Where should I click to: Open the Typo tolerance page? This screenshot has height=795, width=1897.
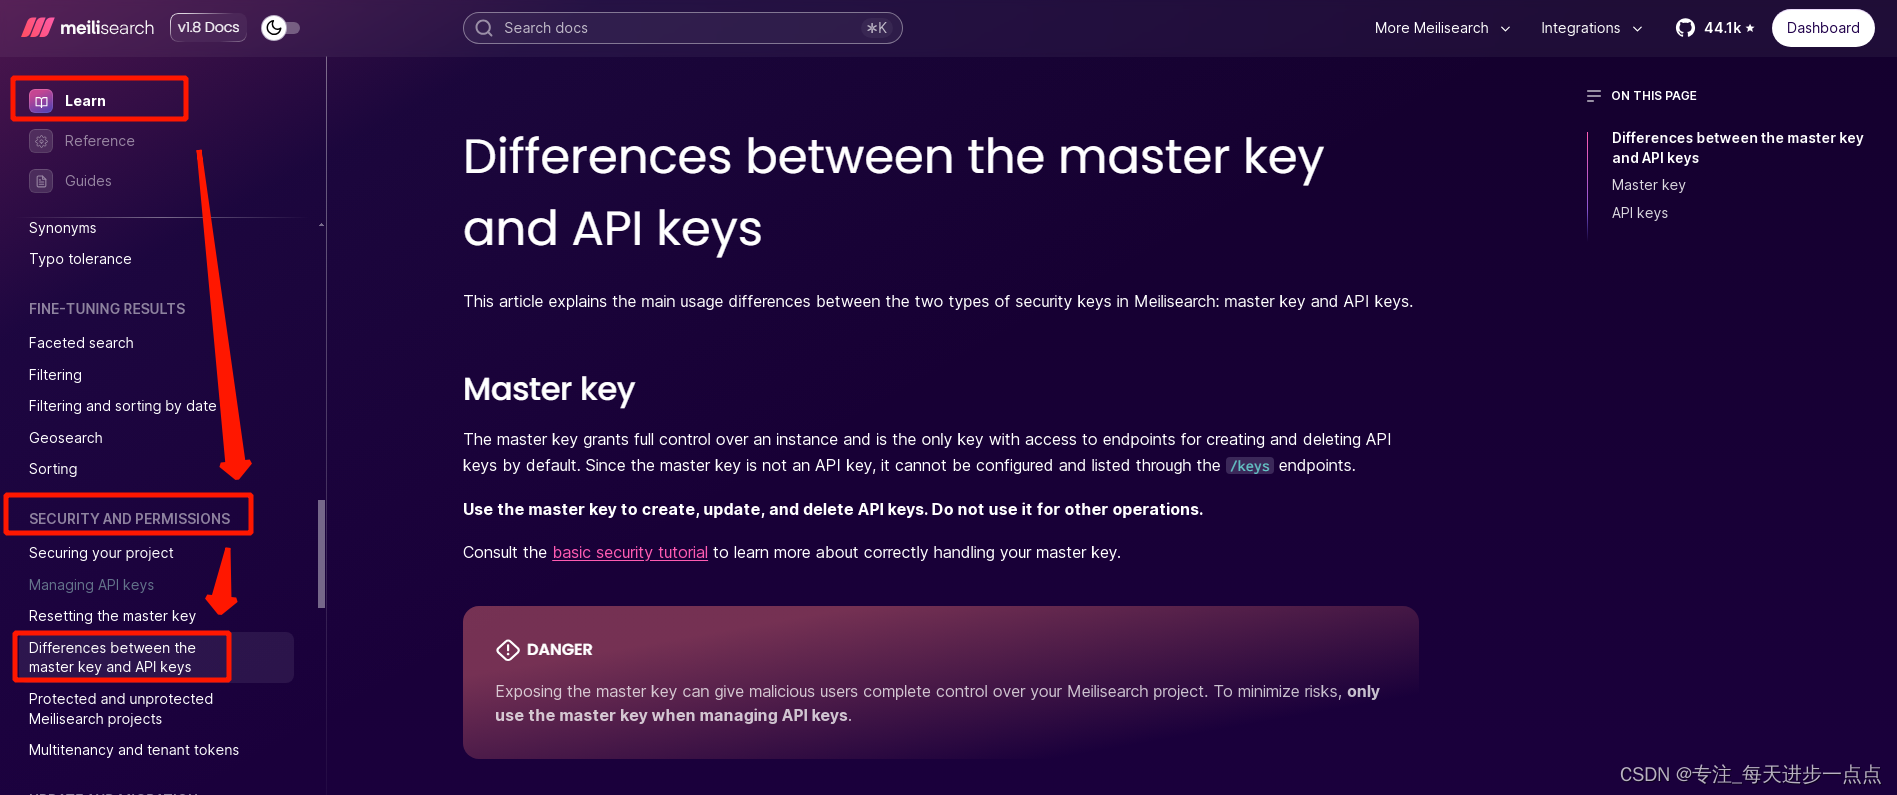[x=80, y=259]
